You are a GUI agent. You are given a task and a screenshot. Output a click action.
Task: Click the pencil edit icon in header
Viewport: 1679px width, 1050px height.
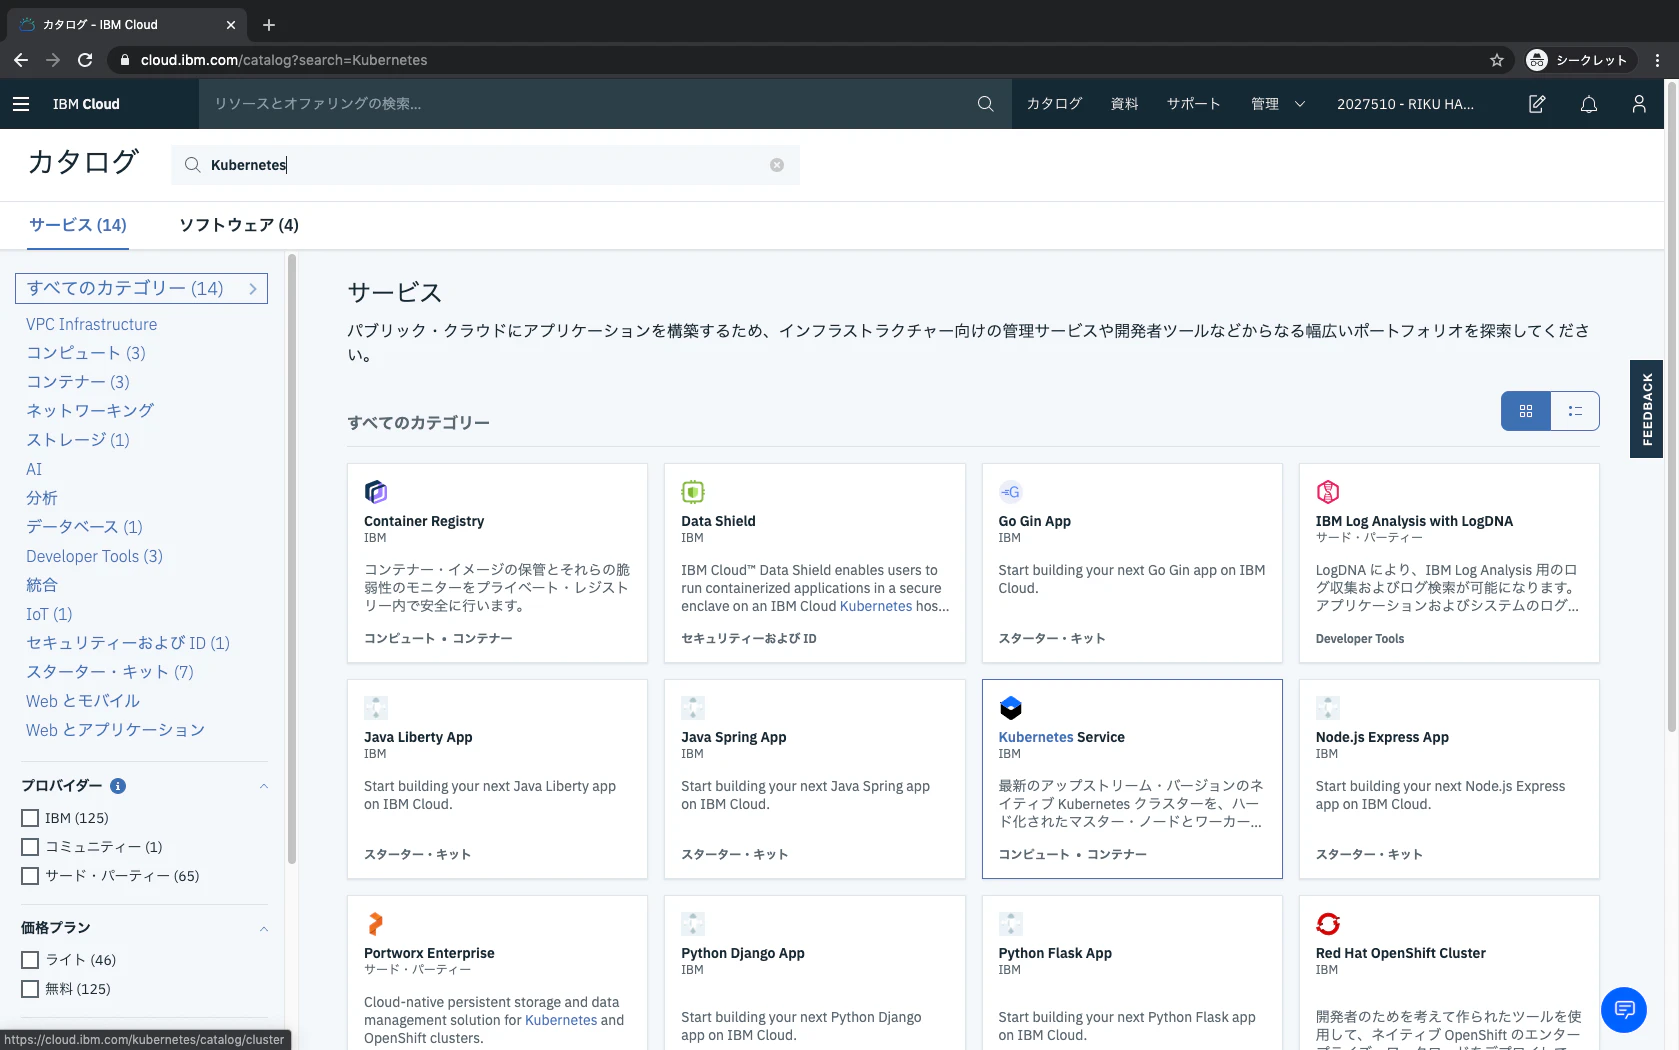coord(1537,103)
